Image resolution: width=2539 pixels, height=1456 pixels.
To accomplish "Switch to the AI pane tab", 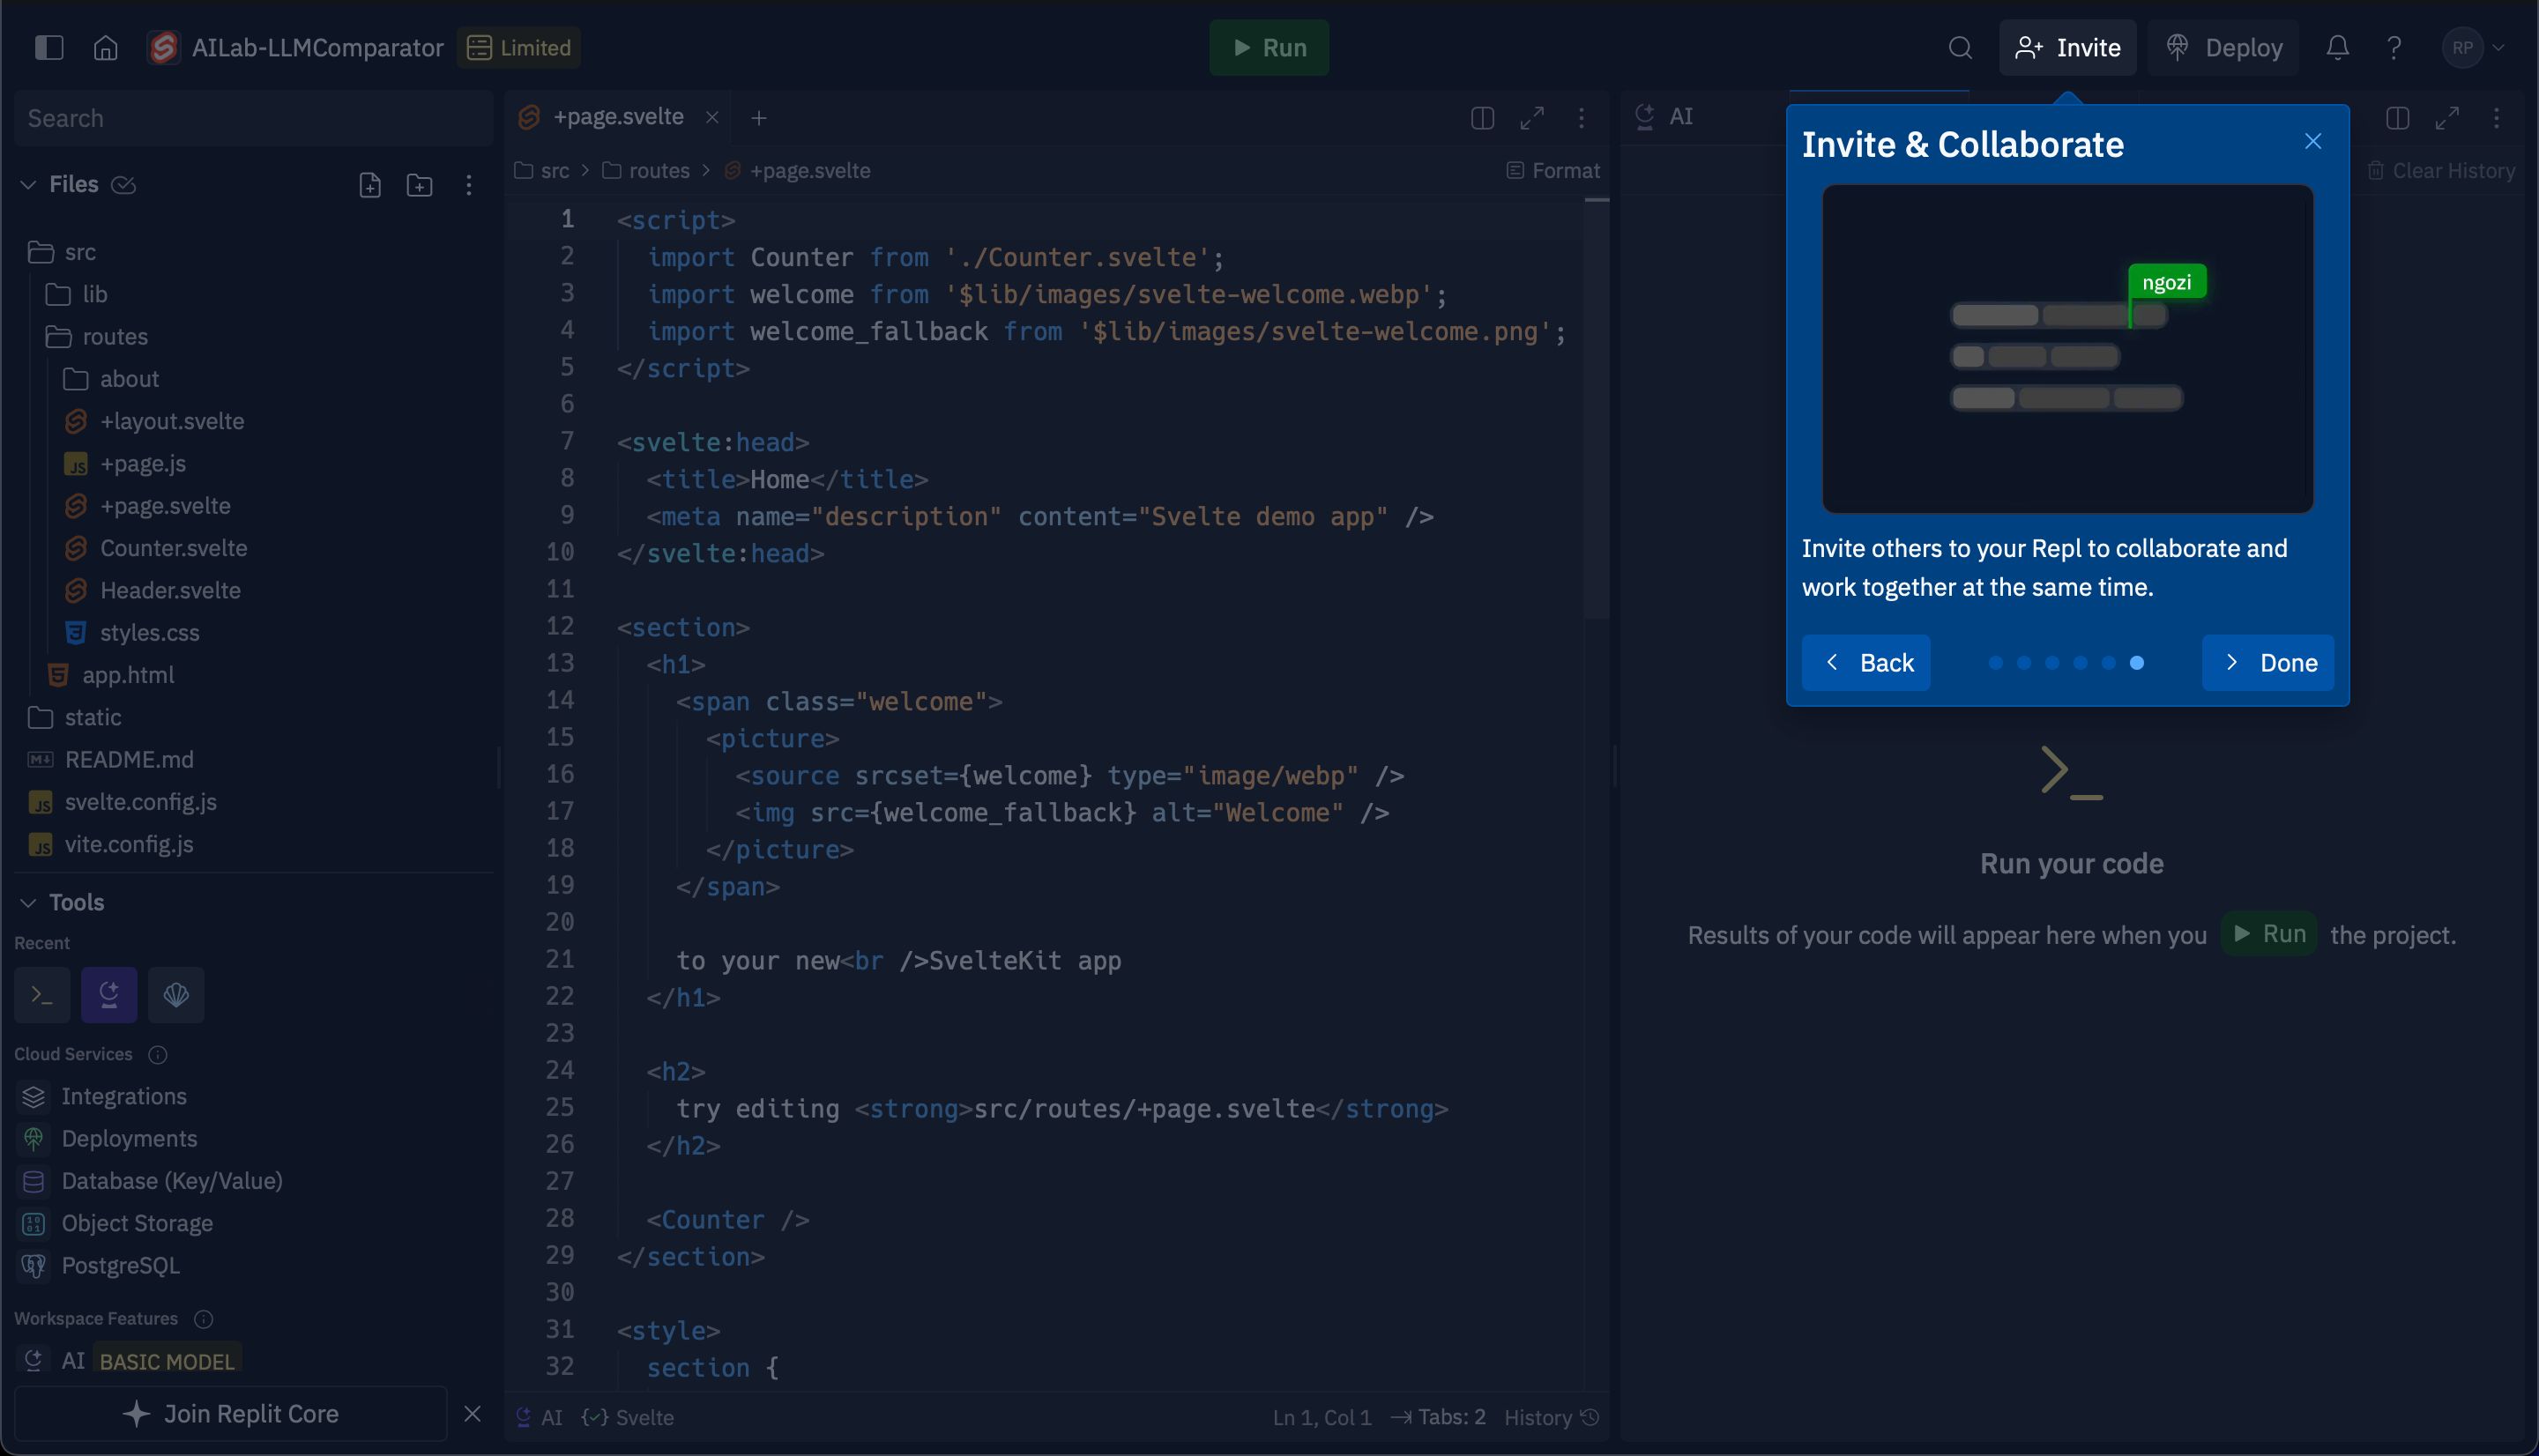I will tap(1664, 117).
